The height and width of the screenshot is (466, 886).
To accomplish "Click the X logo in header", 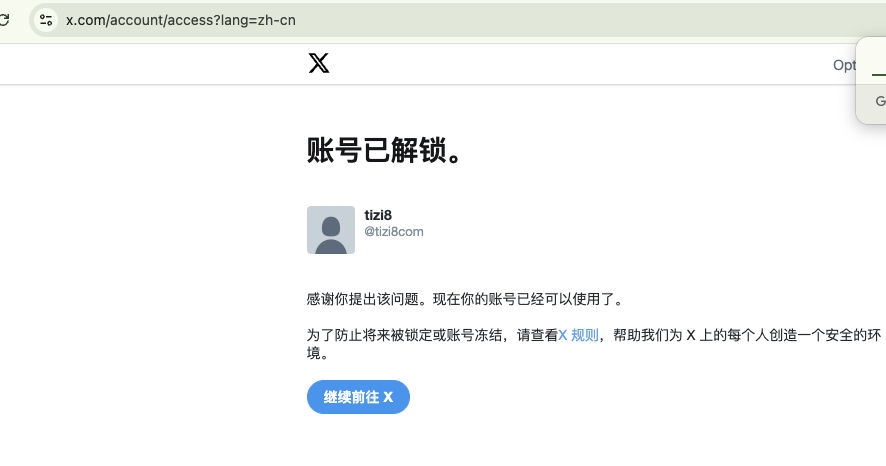I will 319,63.
